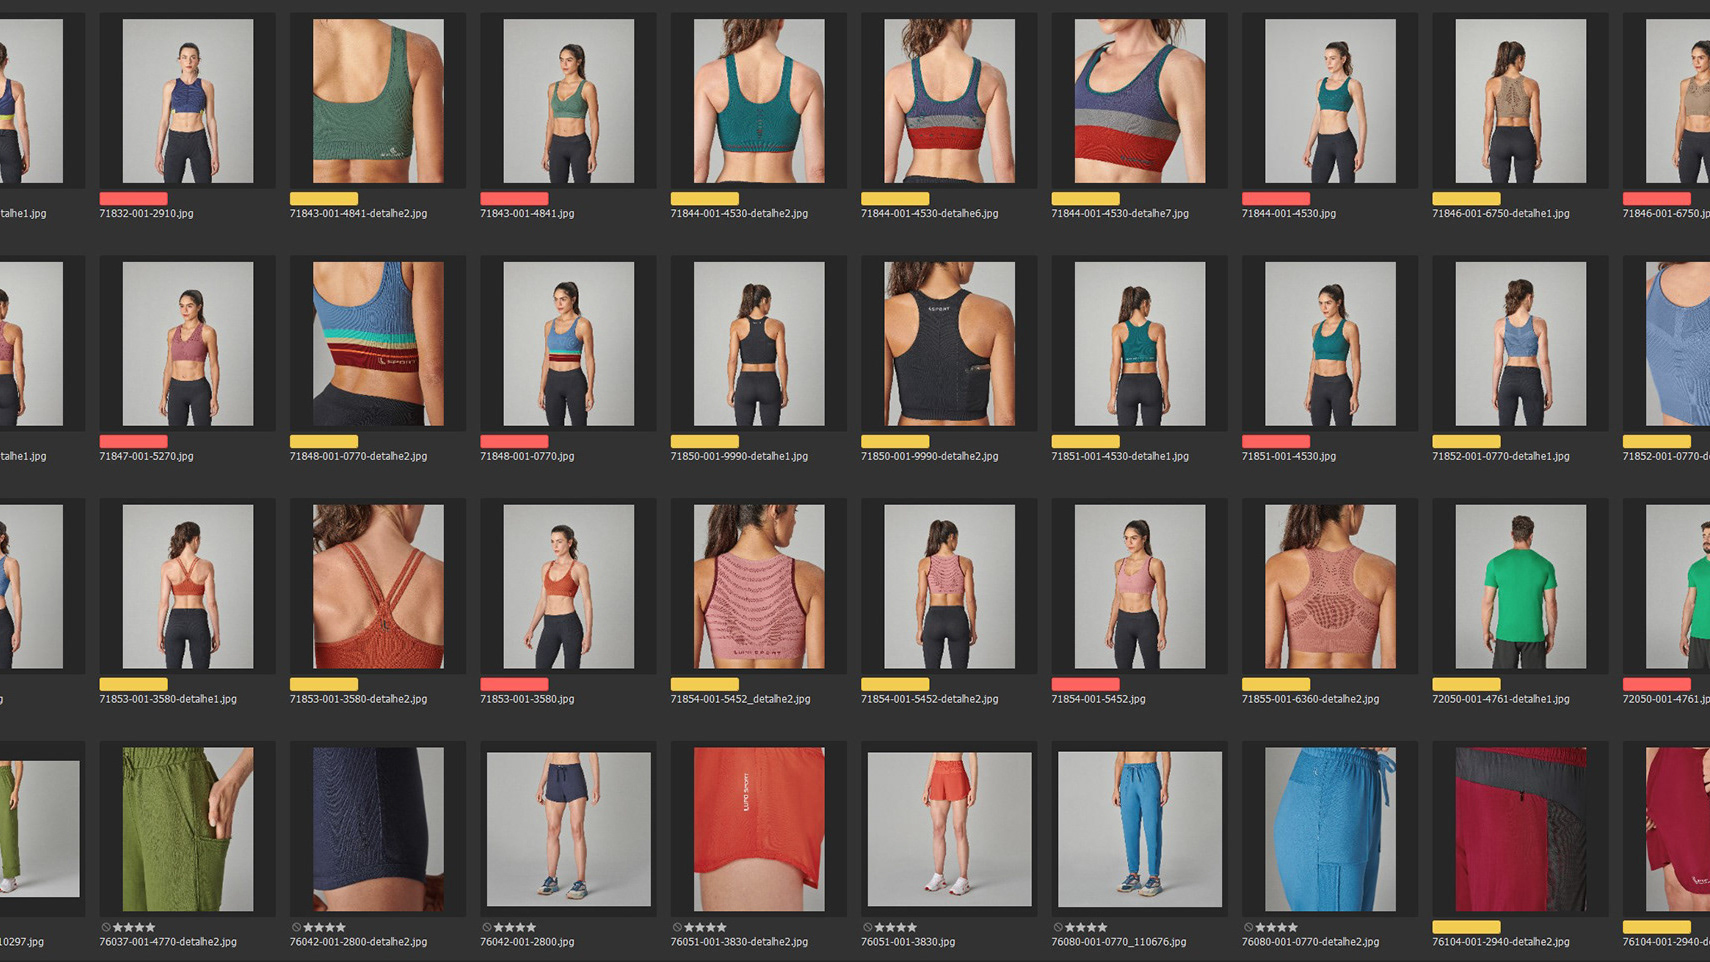Click the red label of 71843-001-4841.jpg
Screen dimensions: 1710x962
click(514, 199)
